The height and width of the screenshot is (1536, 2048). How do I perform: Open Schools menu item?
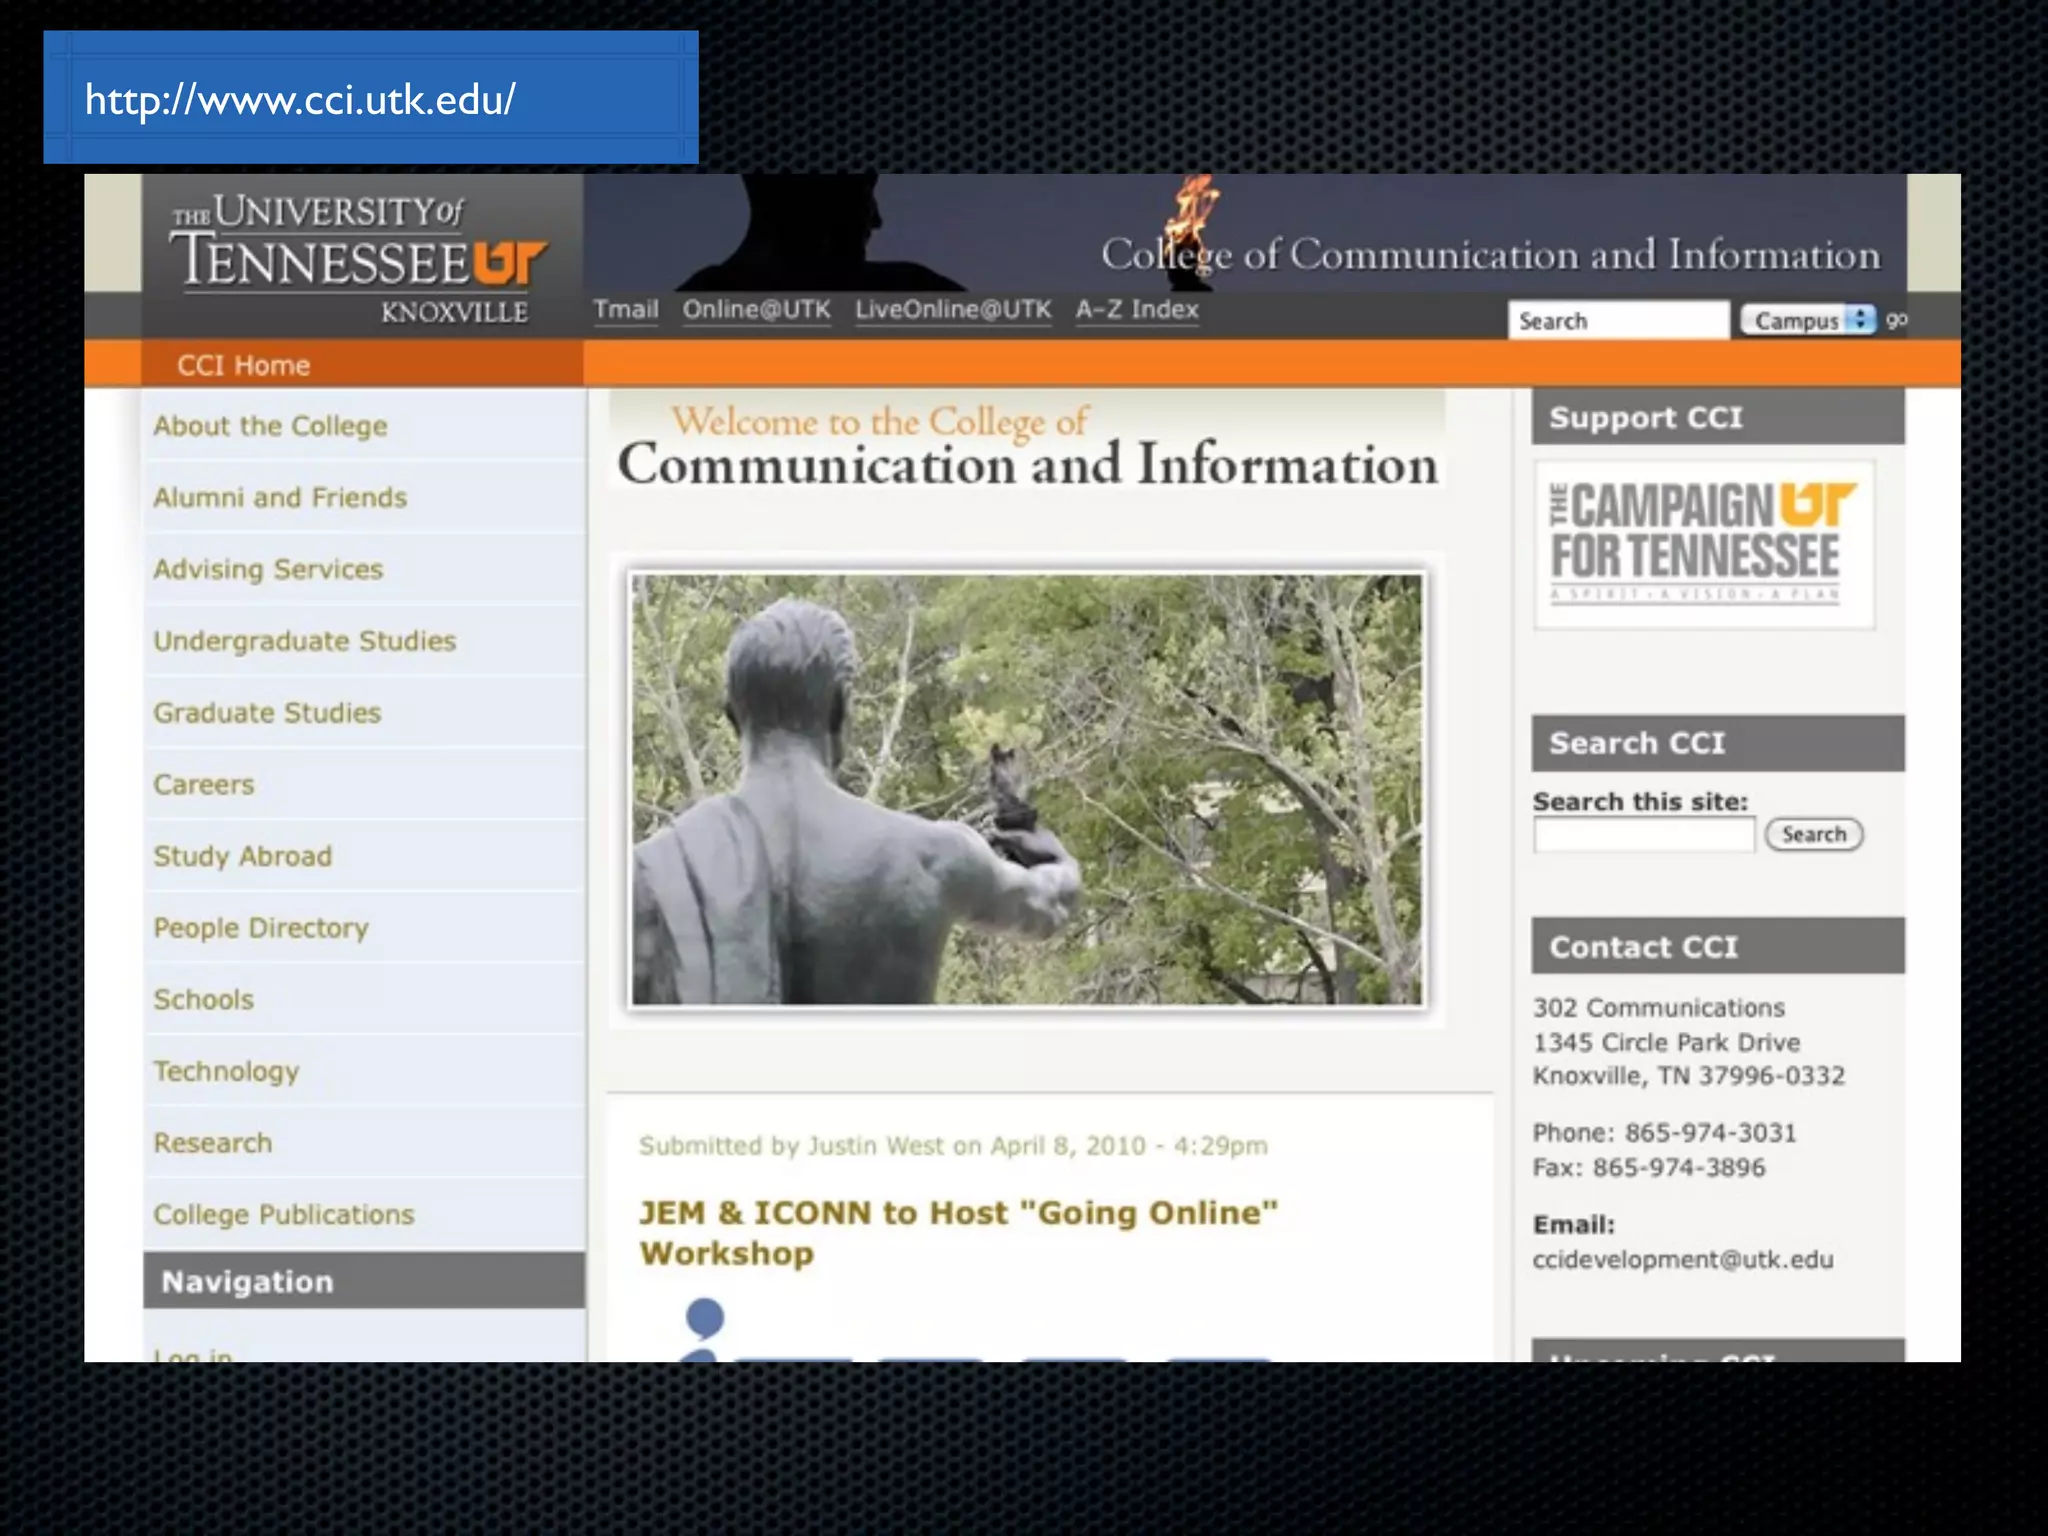click(364, 999)
